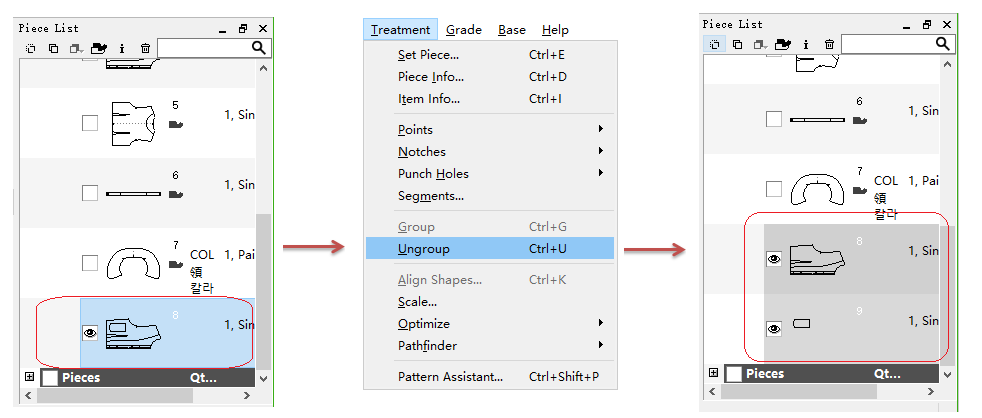Open the Grade menu
982x418 pixels.
pos(464,30)
